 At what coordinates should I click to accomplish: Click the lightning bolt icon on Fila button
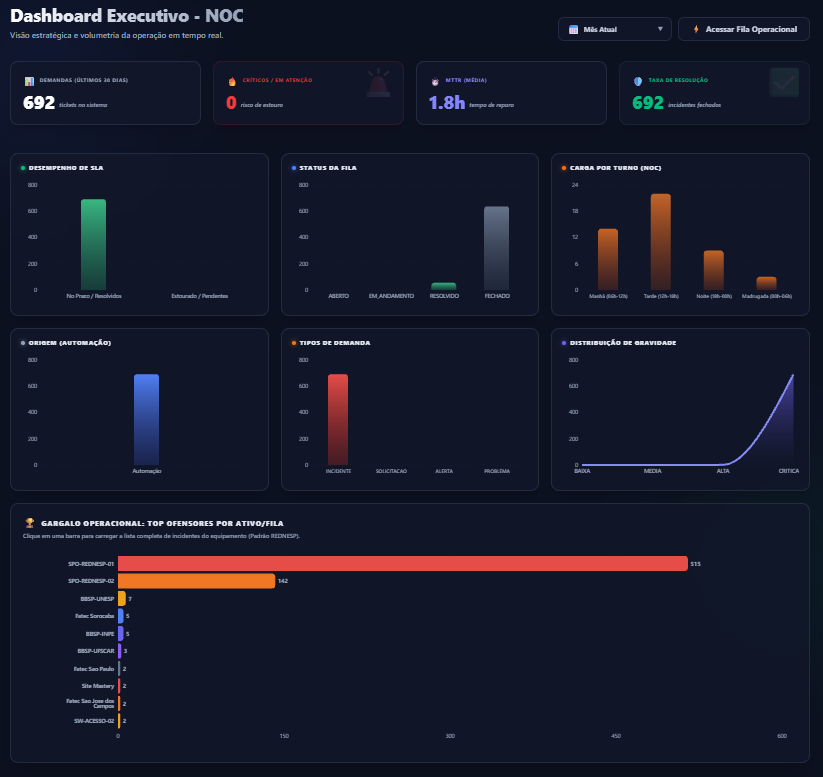[x=696, y=29]
